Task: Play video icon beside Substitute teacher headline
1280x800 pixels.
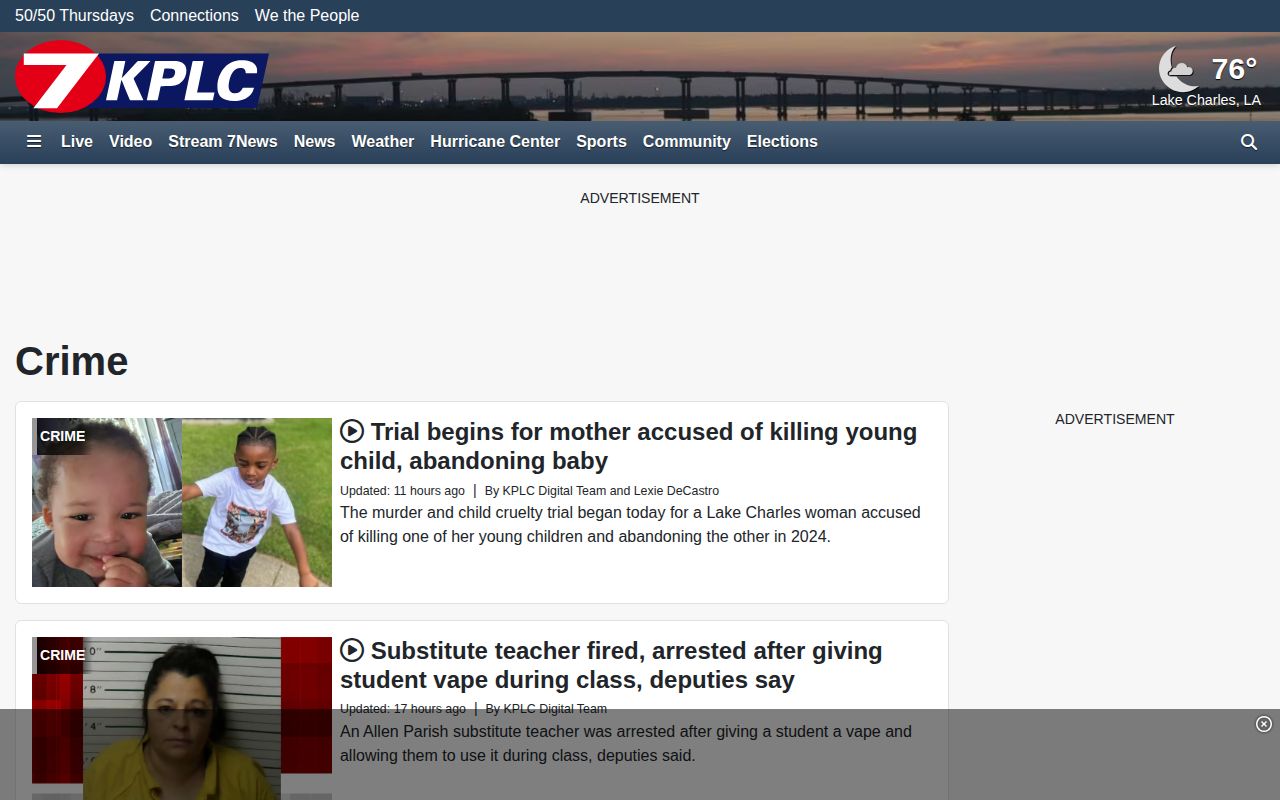Action: [352, 650]
